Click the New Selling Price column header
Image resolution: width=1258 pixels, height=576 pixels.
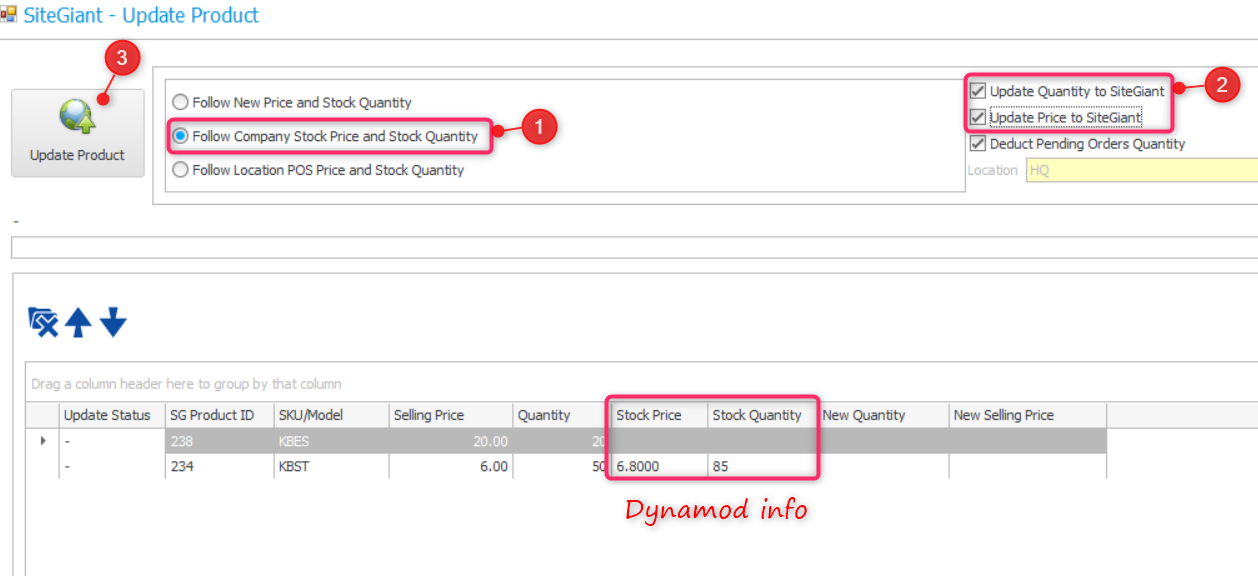pyautogui.click(x=1027, y=415)
